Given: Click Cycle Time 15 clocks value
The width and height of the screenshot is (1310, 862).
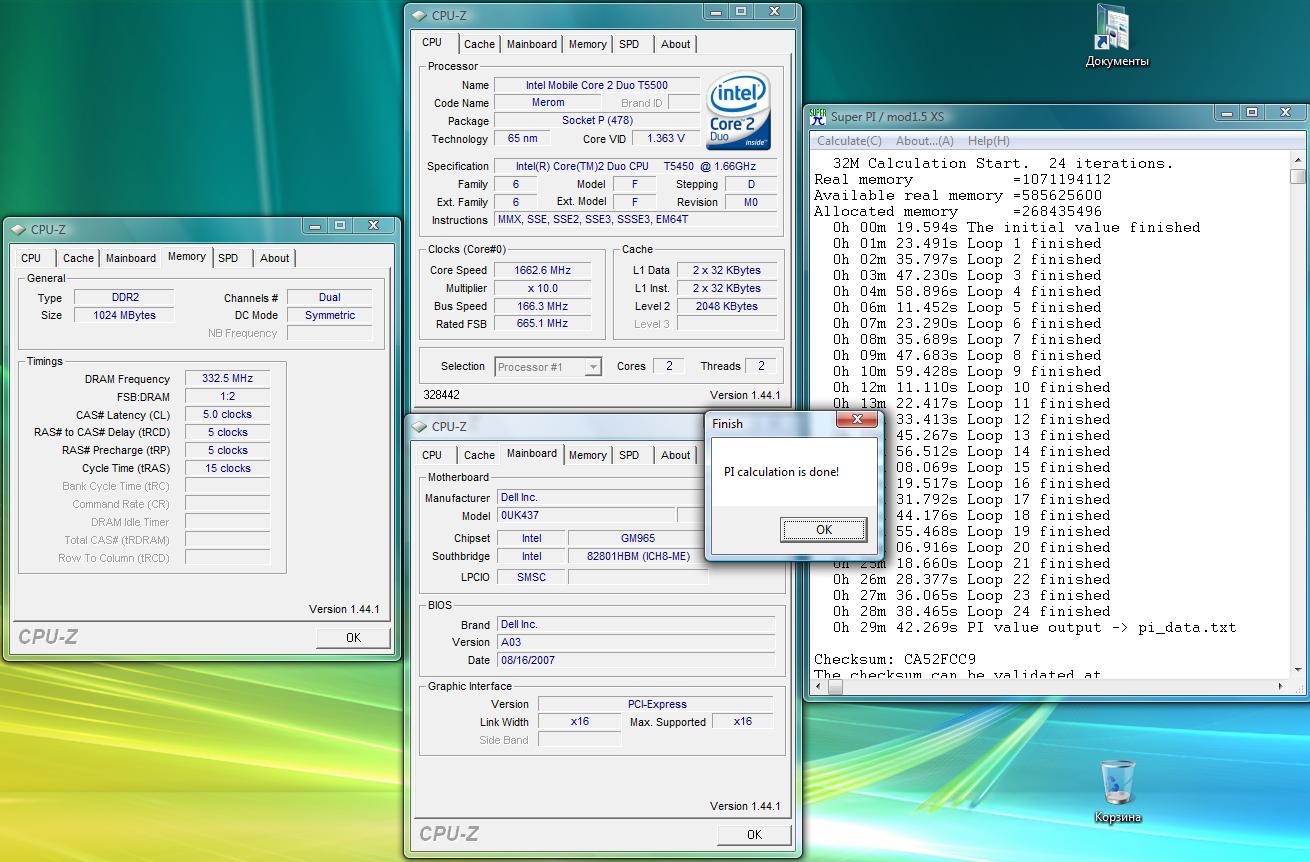Looking at the screenshot, I should point(227,469).
